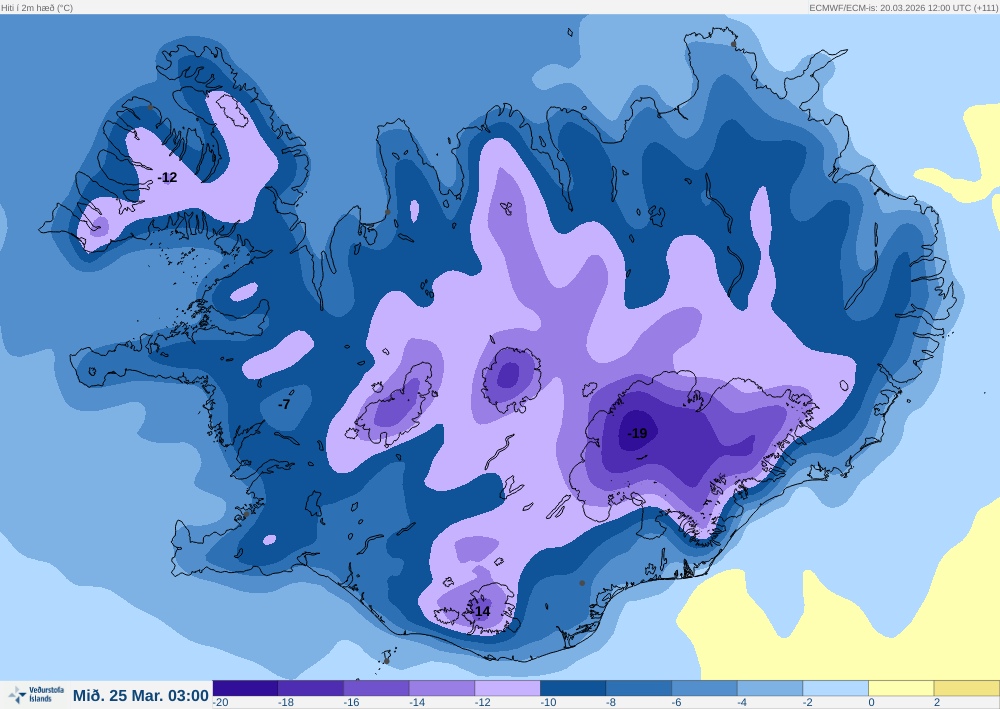Click the 2 legend scale value
1000x709 pixels.
937,703
